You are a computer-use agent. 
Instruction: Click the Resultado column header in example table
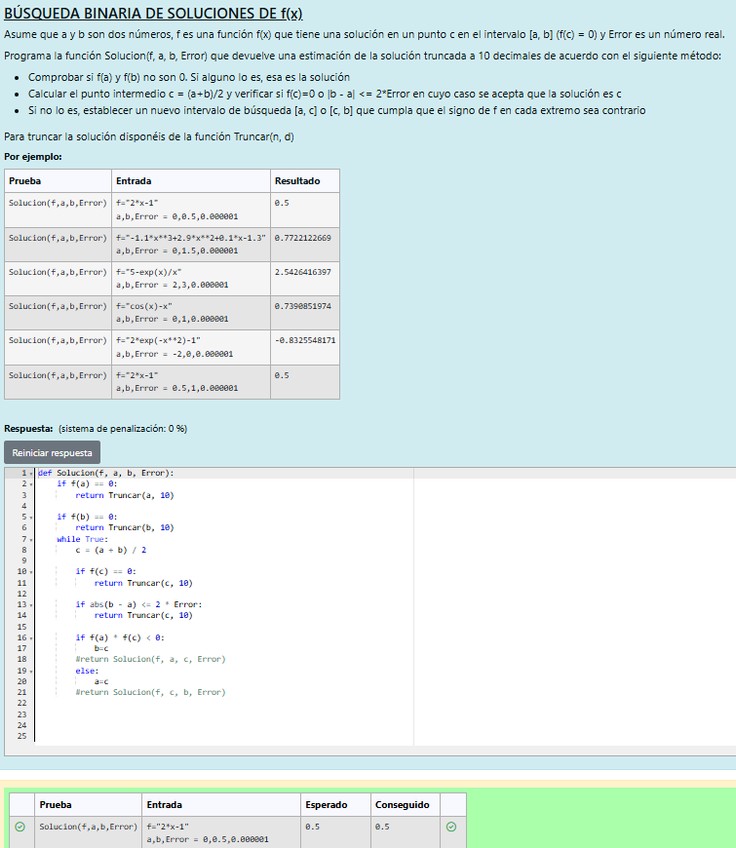297,181
